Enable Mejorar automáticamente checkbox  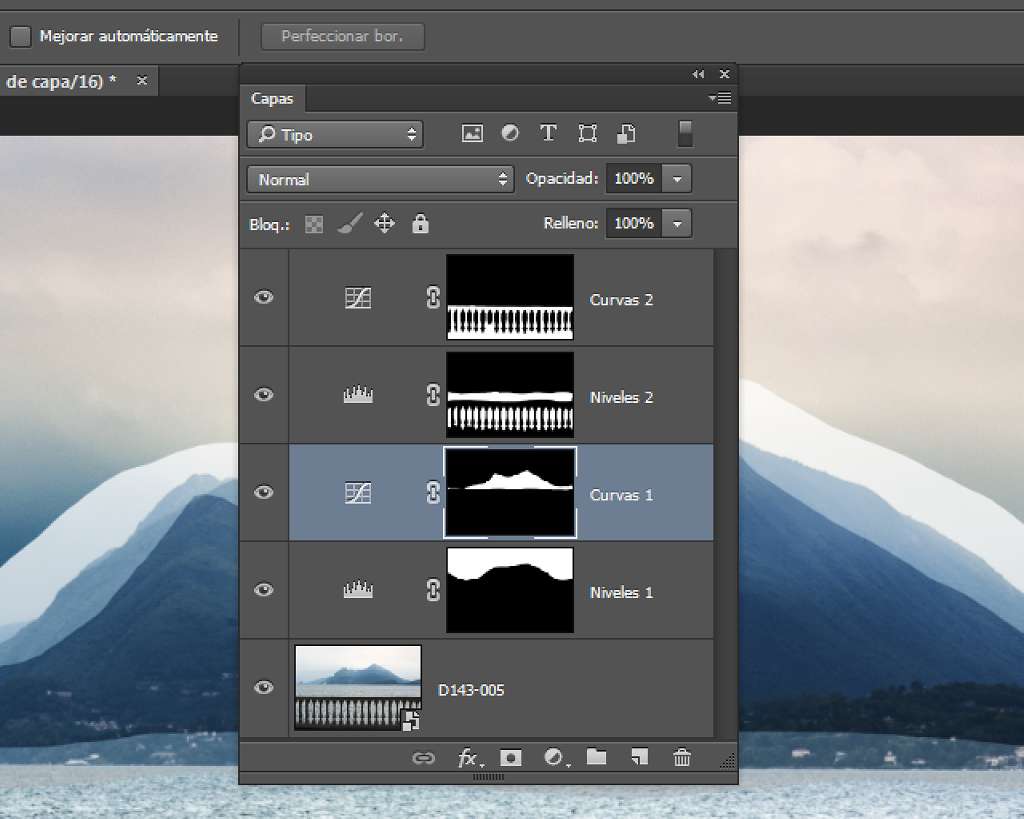coord(20,37)
